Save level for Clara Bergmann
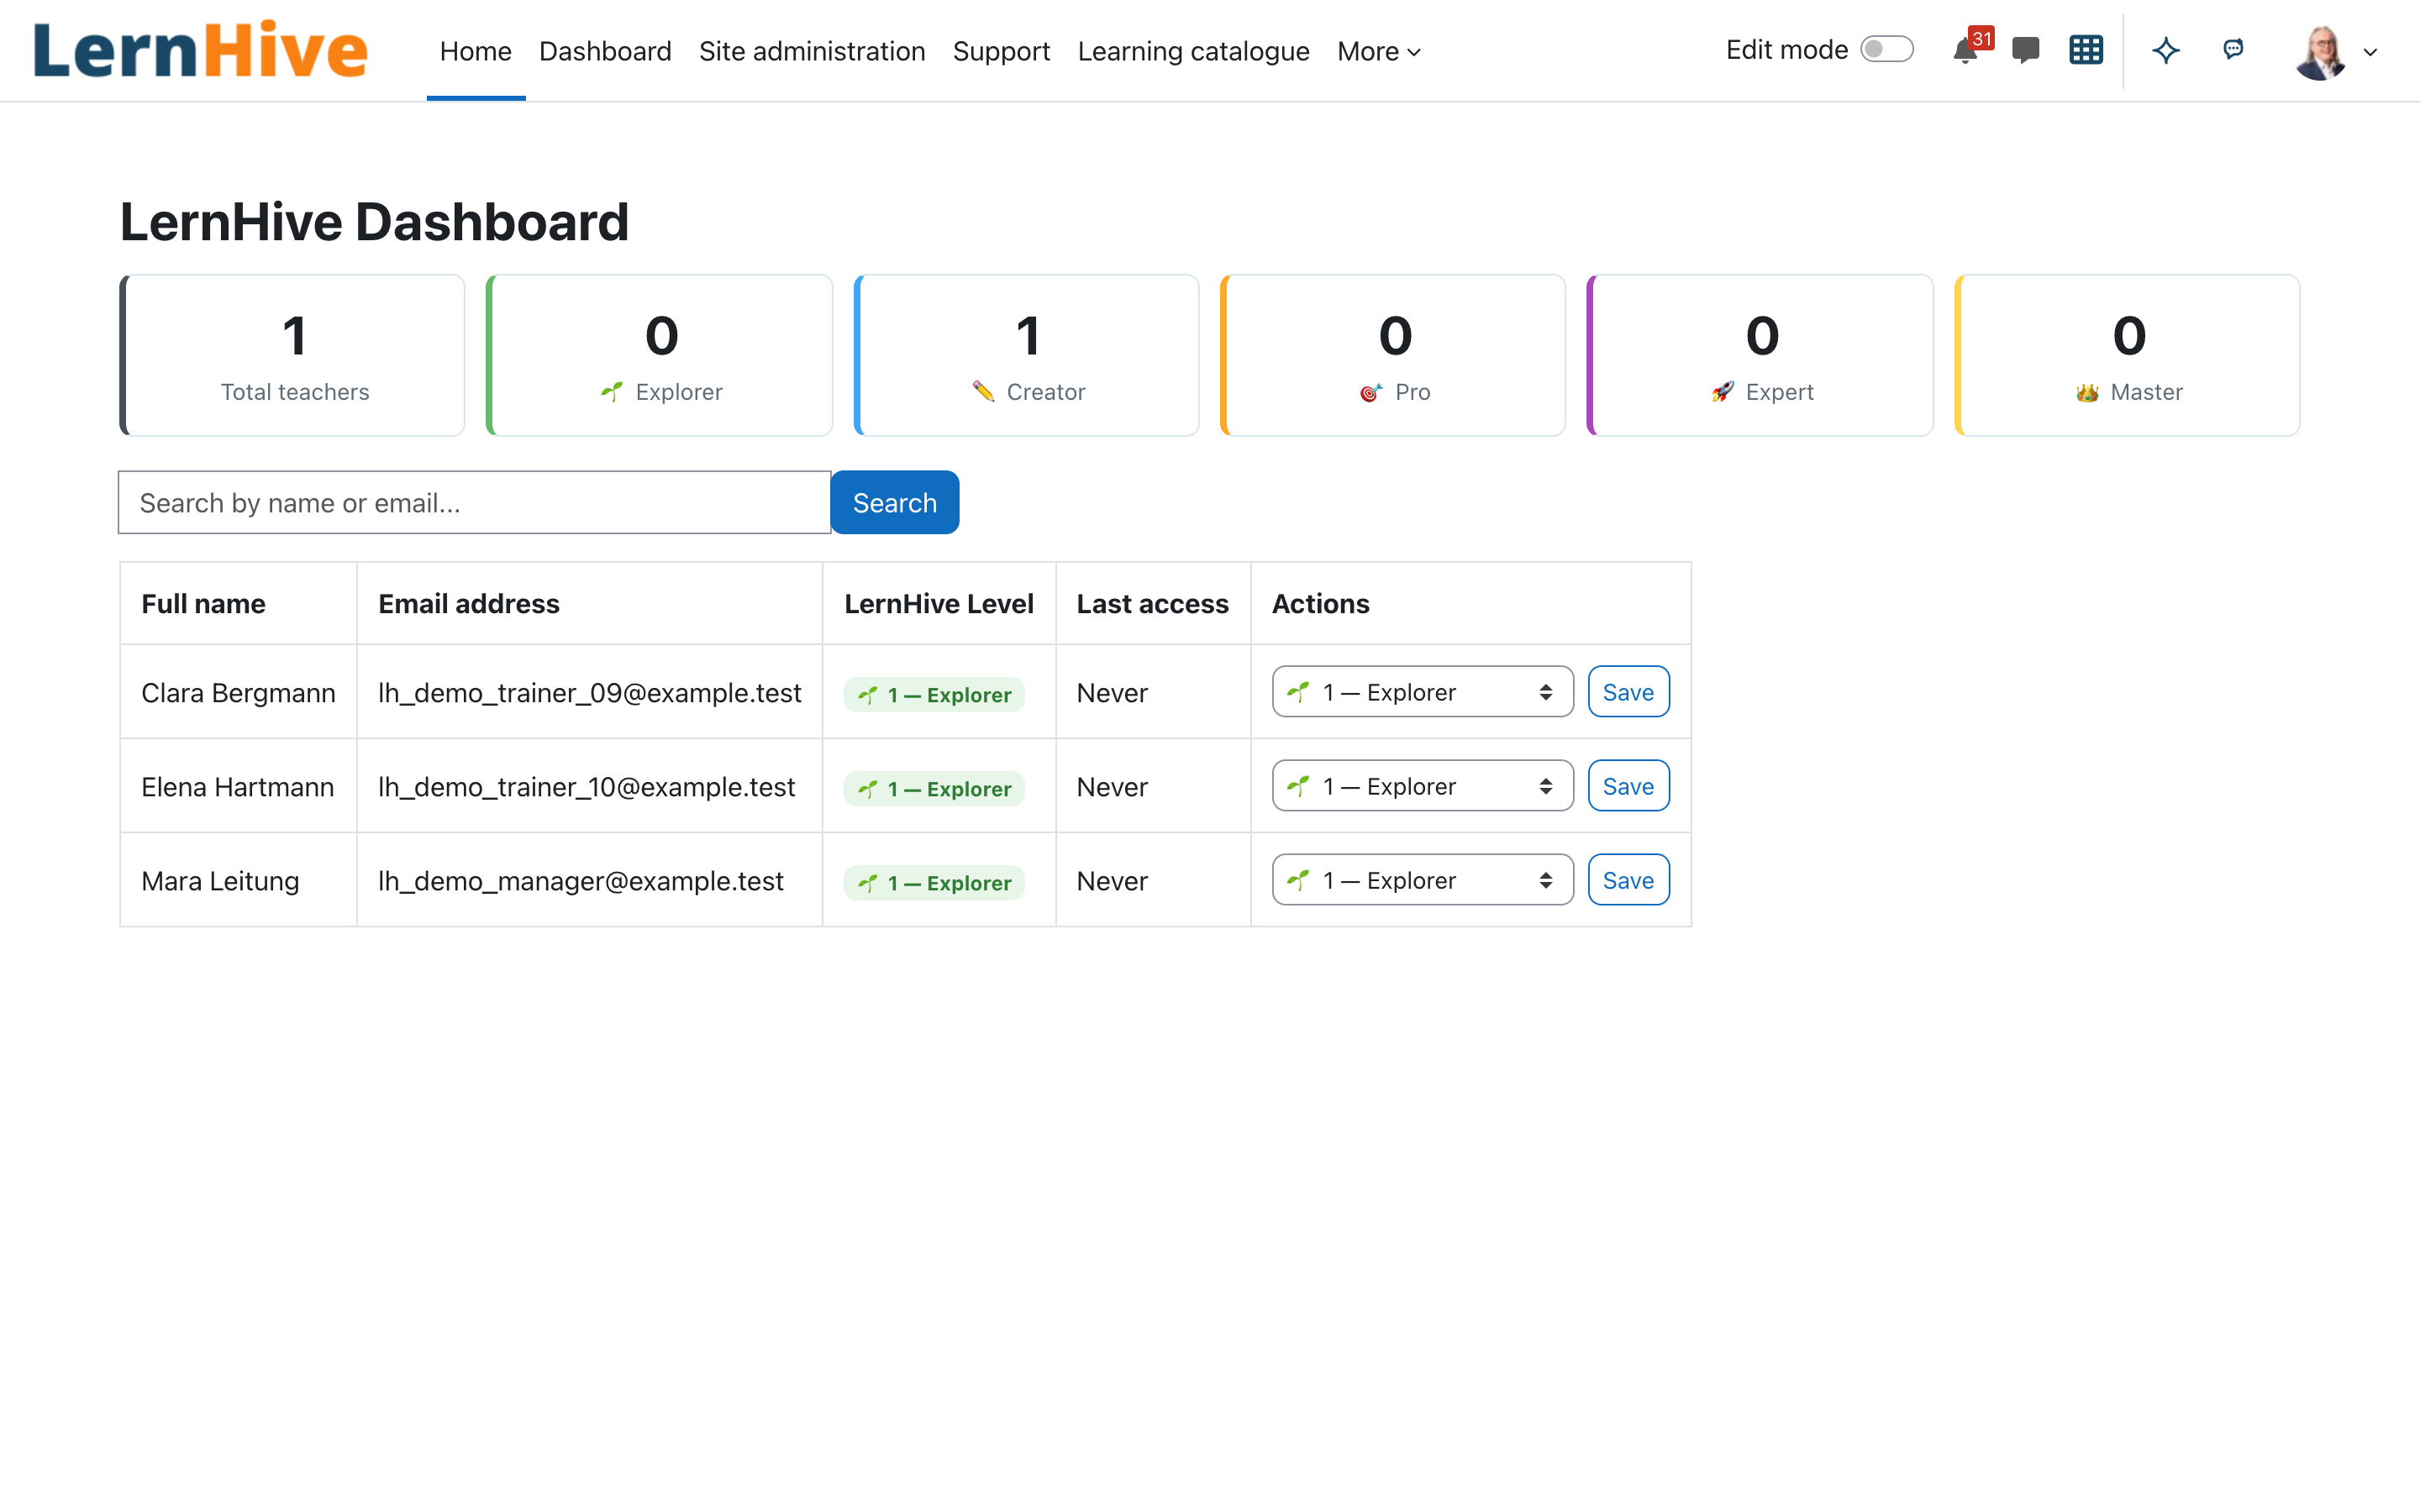 [x=1628, y=692]
